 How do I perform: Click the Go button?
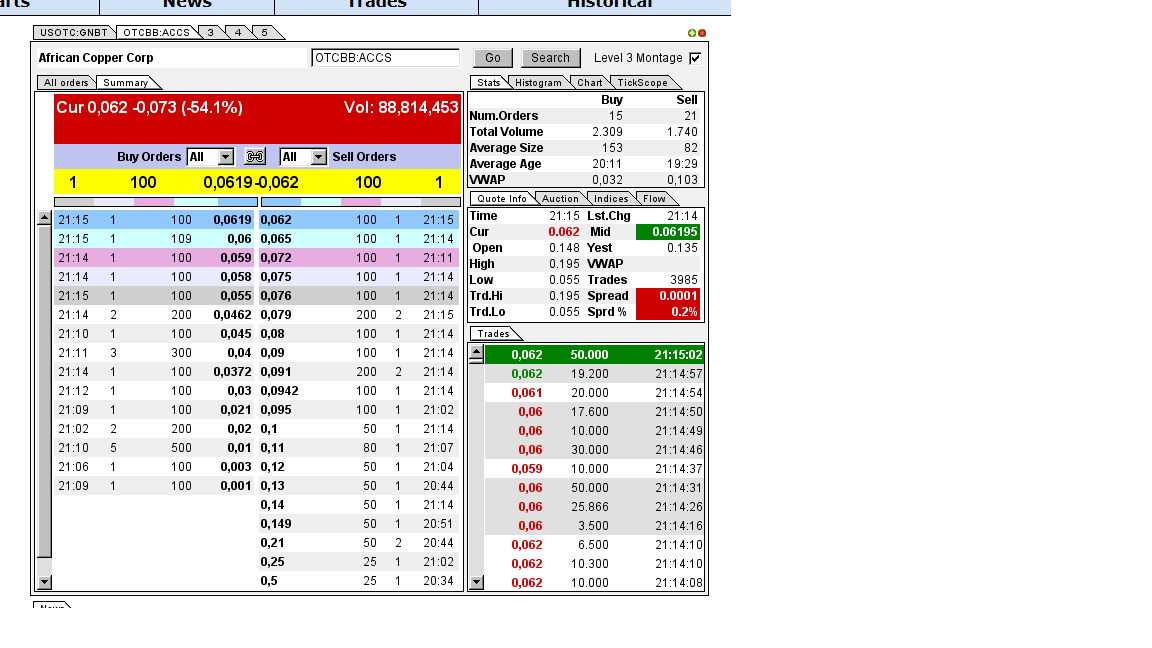pos(493,58)
